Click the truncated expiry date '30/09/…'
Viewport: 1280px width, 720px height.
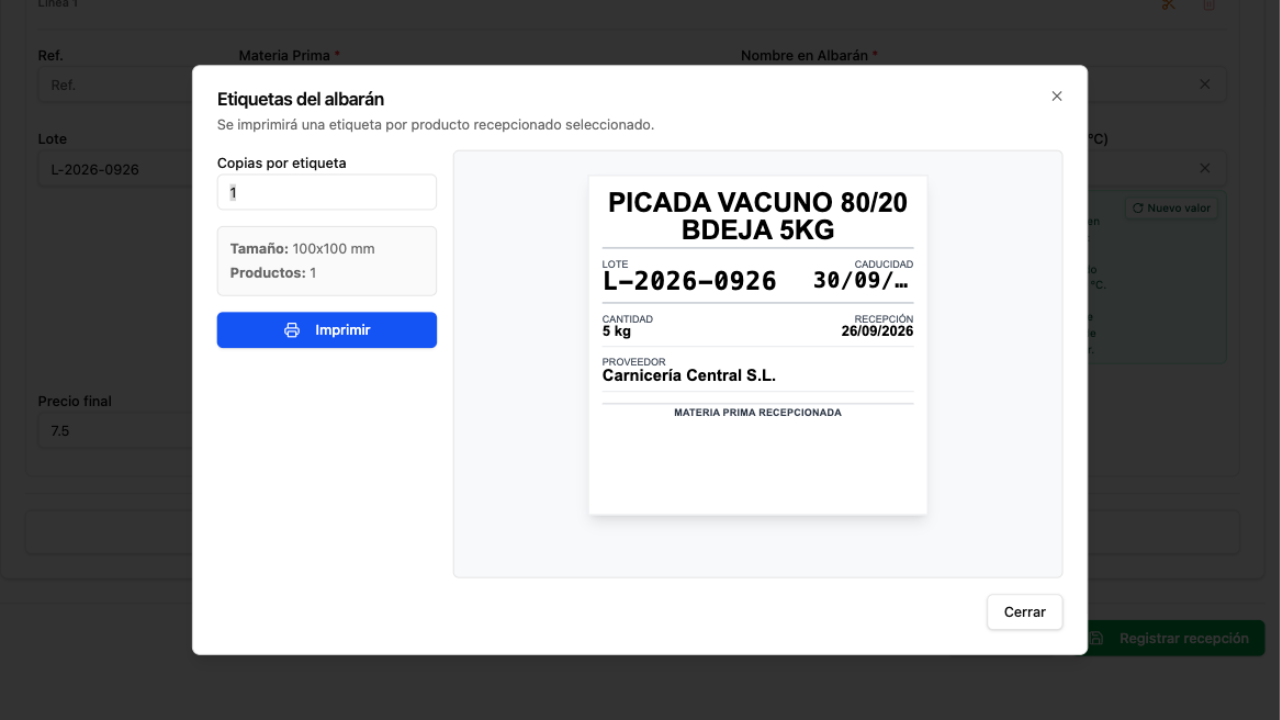pos(863,281)
